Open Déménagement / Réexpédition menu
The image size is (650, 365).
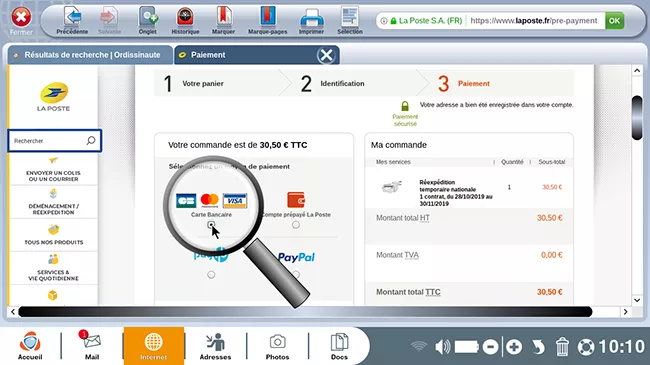[53, 202]
